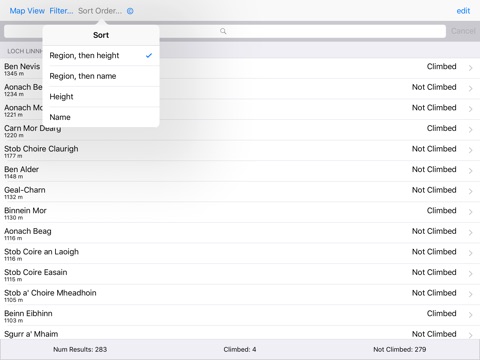Open the Filter options
480x360 pixels.
(61, 11)
